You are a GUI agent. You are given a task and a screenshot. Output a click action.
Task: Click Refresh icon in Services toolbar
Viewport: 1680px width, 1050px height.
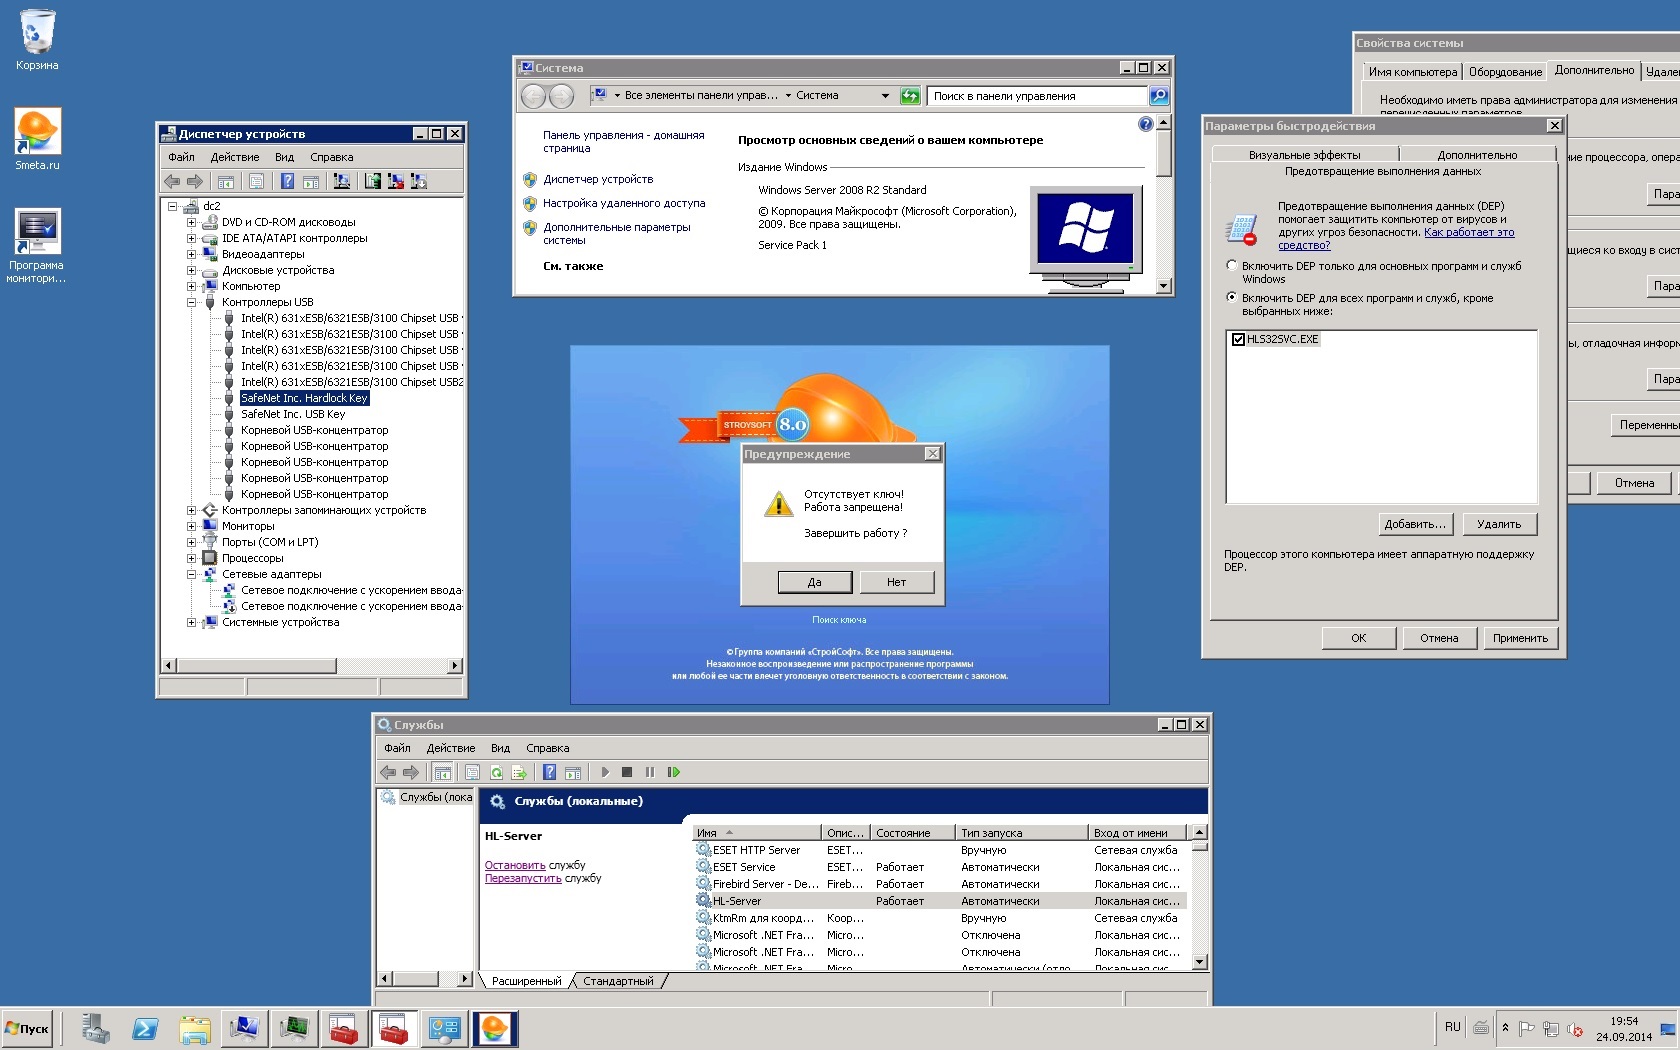tap(496, 772)
